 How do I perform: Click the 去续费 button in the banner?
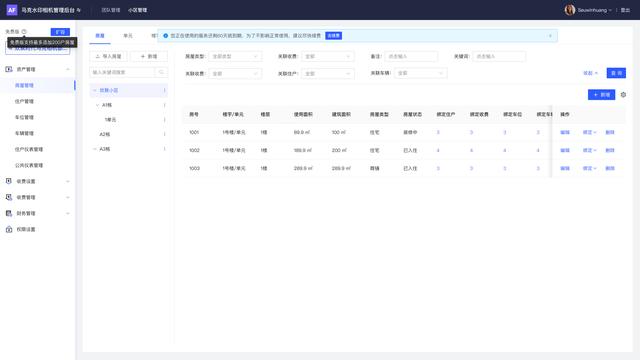coord(333,36)
